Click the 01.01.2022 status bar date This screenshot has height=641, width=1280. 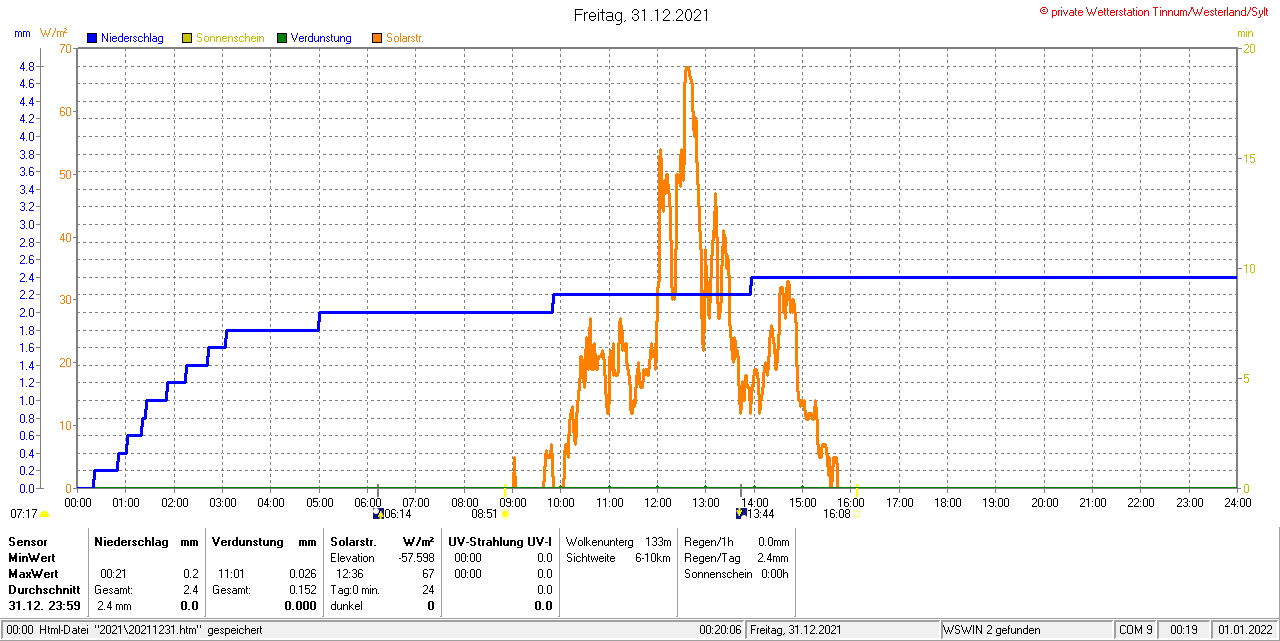pos(1244,630)
